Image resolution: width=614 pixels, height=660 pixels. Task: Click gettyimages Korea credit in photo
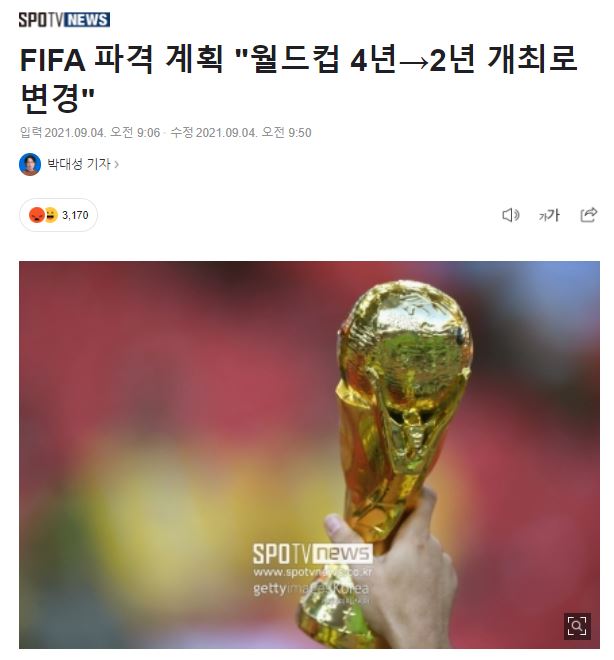pos(311,588)
